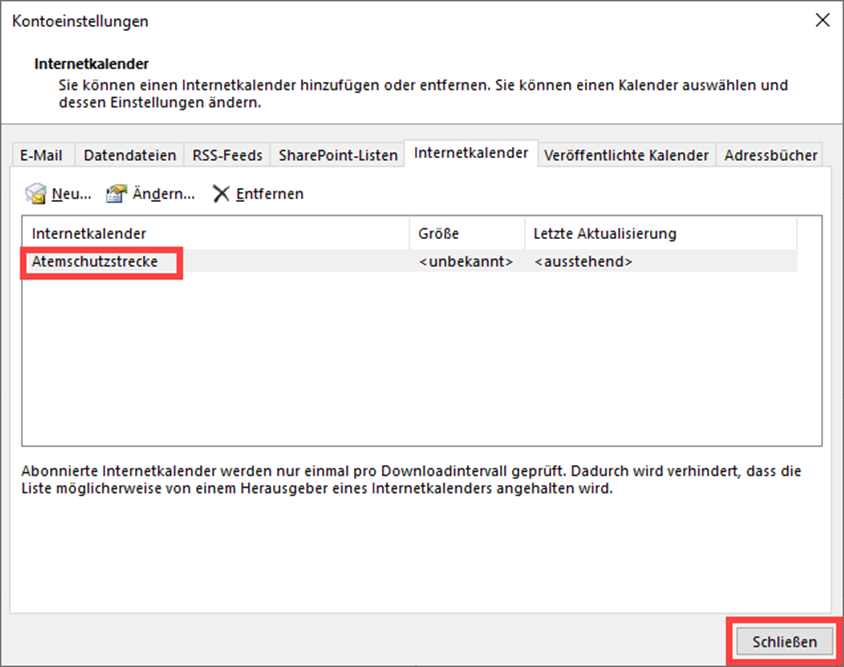Click the Ändern icon
The height and width of the screenshot is (667, 844).
[116, 193]
